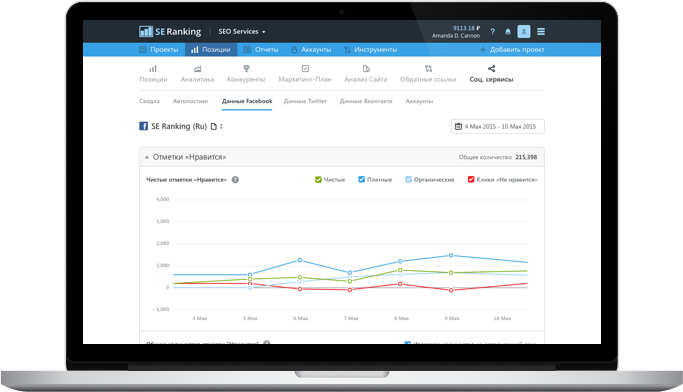
Task: Click the Добавить проект button
Action: click(x=512, y=50)
